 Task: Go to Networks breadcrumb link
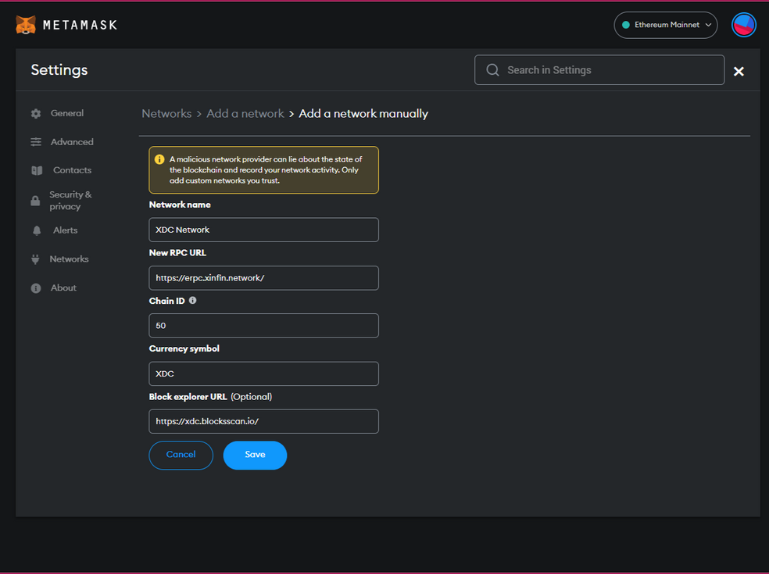coord(166,114)
